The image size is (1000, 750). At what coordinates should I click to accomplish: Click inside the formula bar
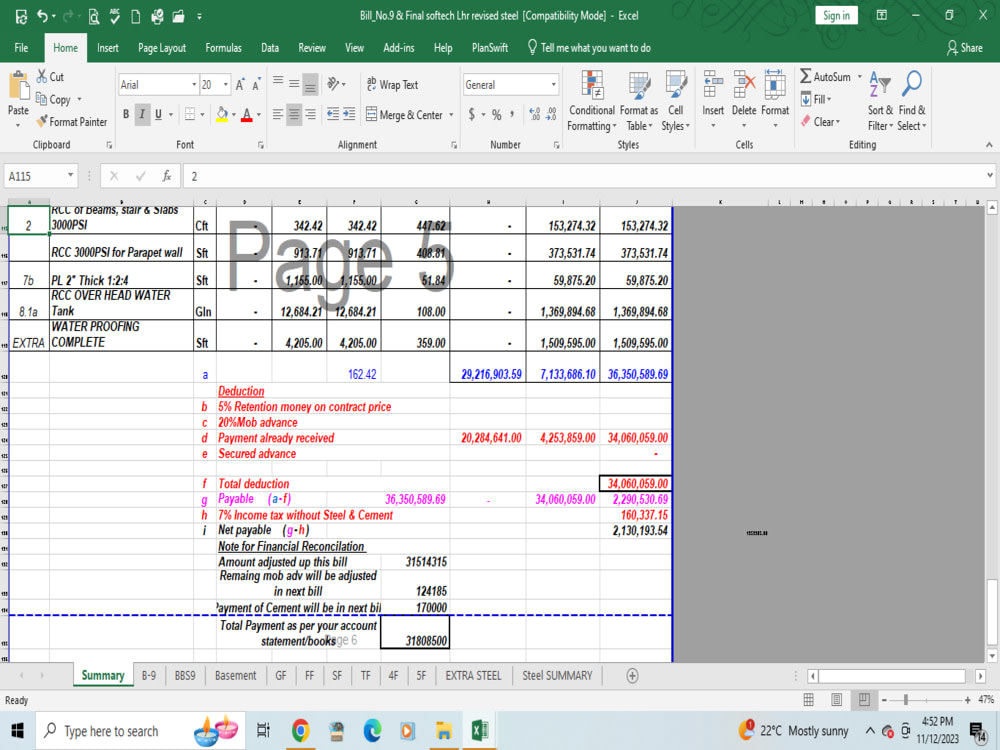[x=400, y=177]
